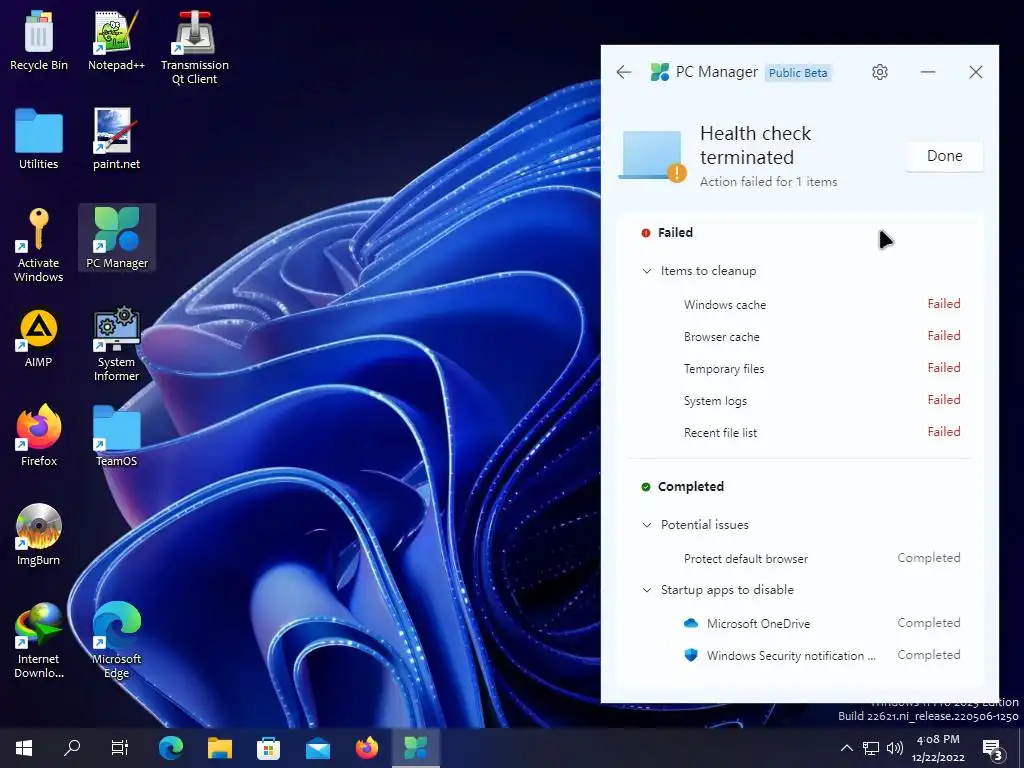Image resolution: width=1024 pixels, height=768 pixels.
Task: Select the paint.net desktop shortcut
Action: pos(116,139)
